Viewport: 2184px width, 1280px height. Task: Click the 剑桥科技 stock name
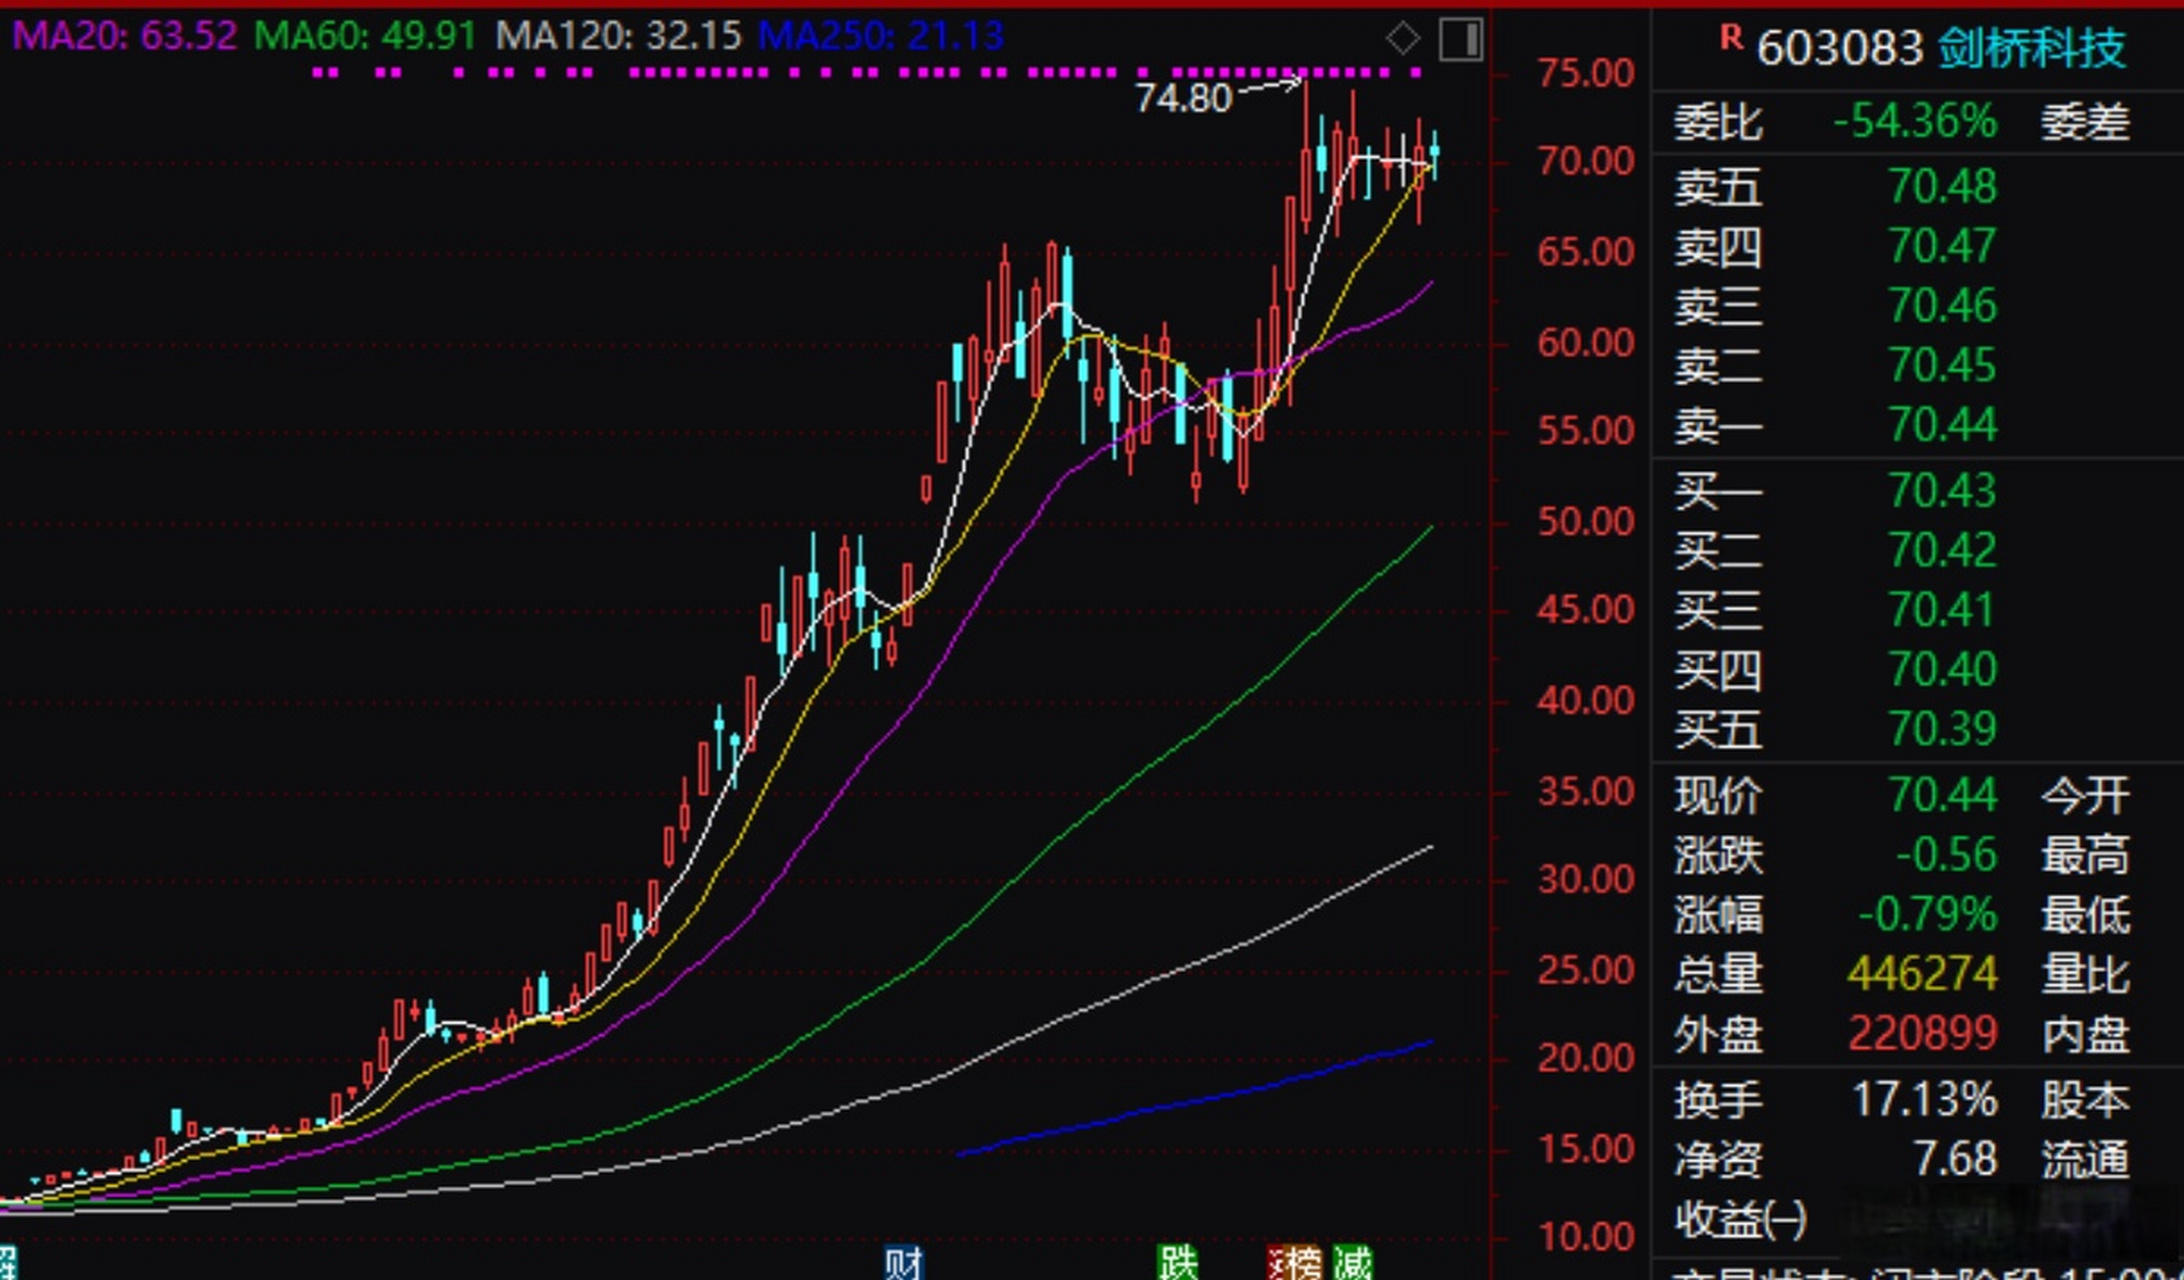(x=2031, y=48)
